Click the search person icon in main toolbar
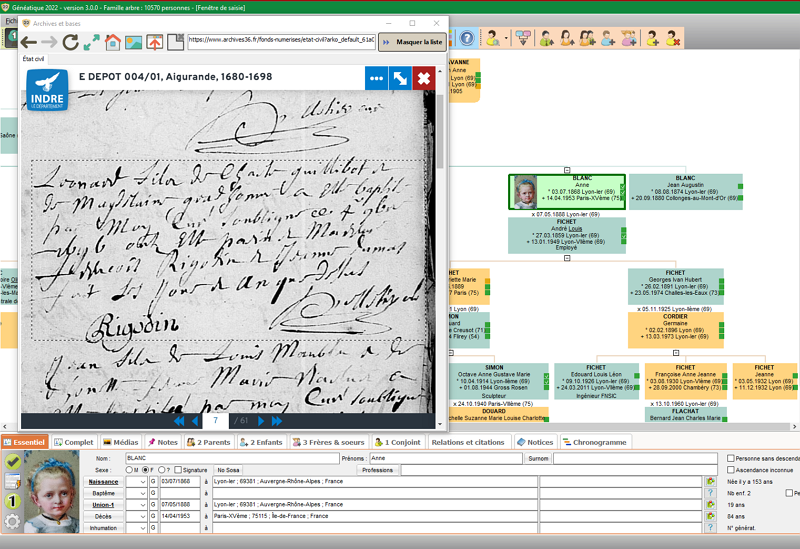 (493, 38)
